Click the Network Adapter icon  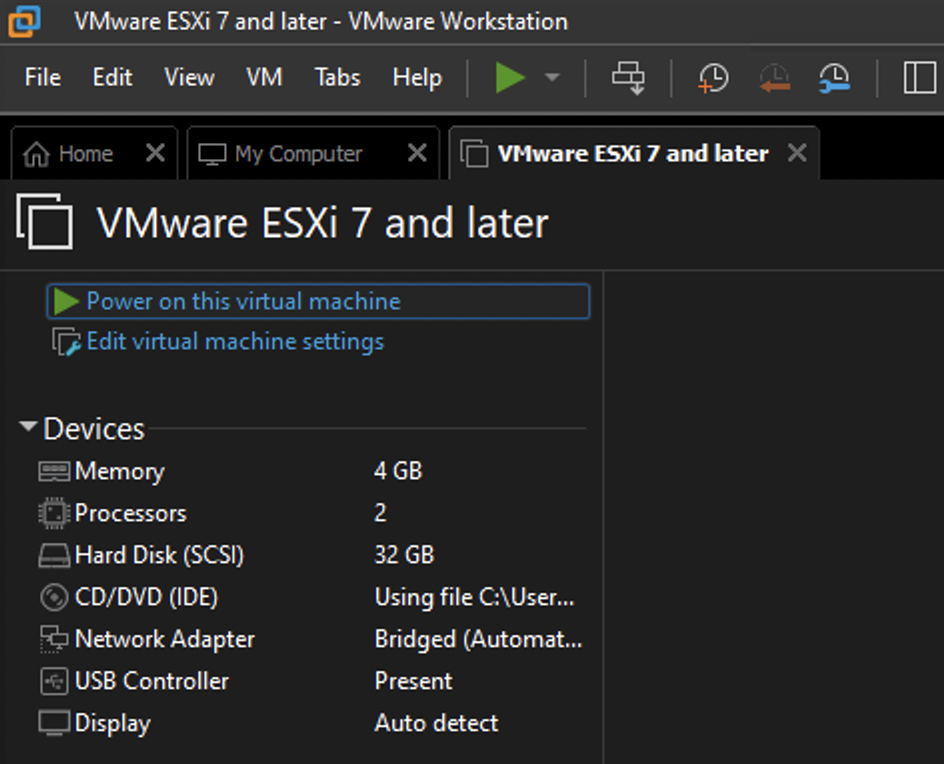click(x=54, y=639)
